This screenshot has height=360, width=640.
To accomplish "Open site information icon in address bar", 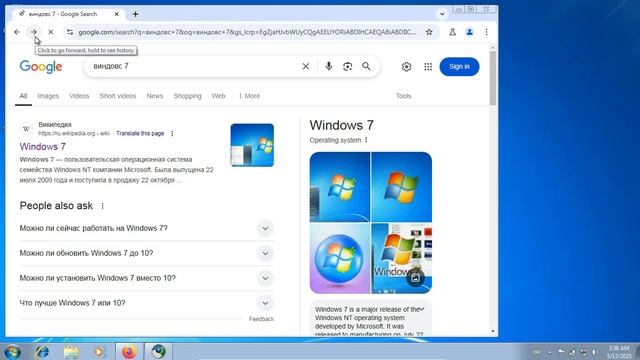I will tap(70, 32).
